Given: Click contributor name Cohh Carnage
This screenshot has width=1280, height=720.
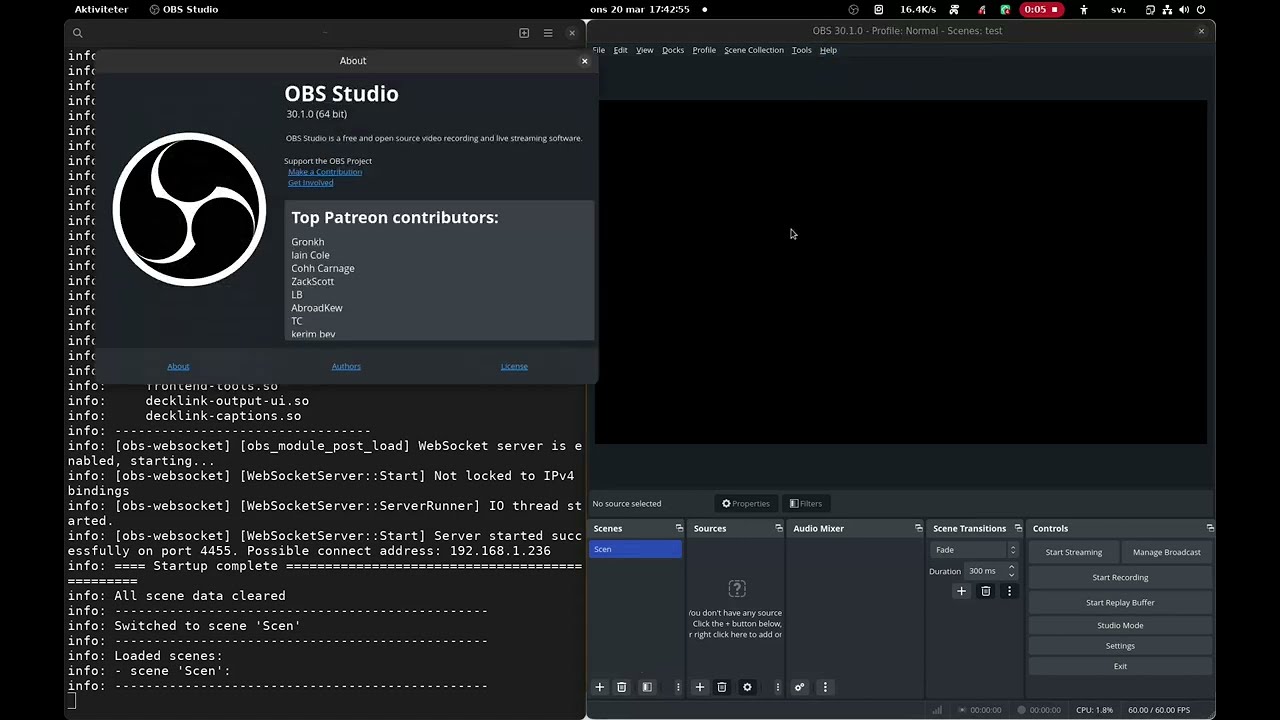Looking at the screenshot, I should click(323, 268).
